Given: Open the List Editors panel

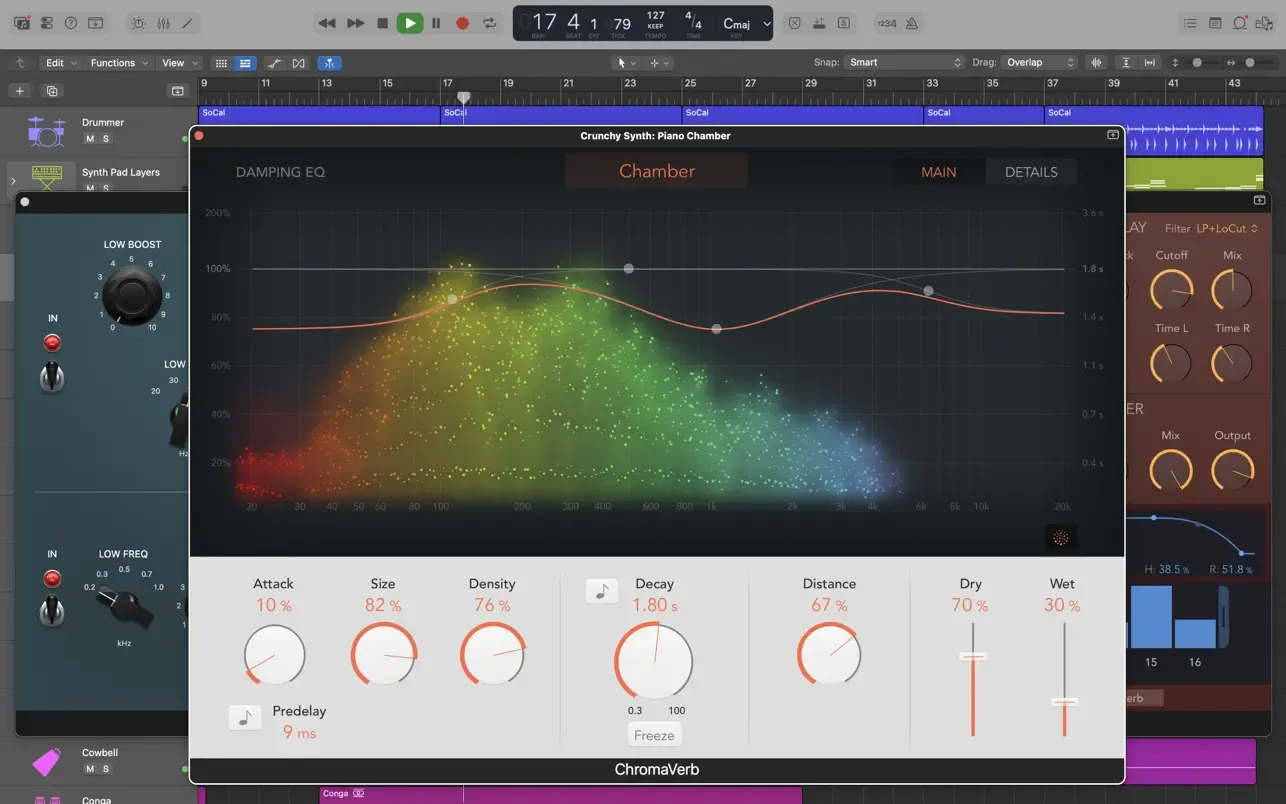Looking at the screenshot, I should pyautogui.click(x=1190, y=23).
